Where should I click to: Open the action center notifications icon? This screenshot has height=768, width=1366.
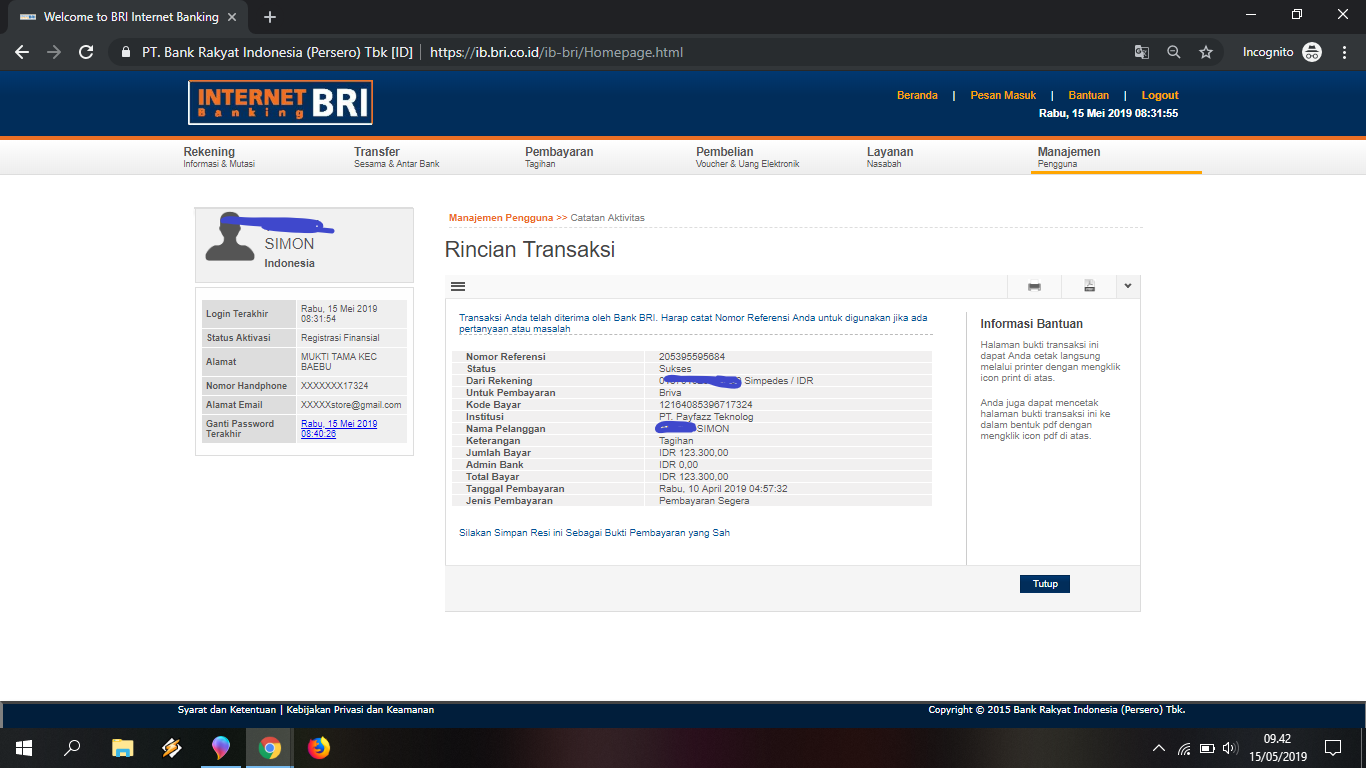[x=1332, y=747]
